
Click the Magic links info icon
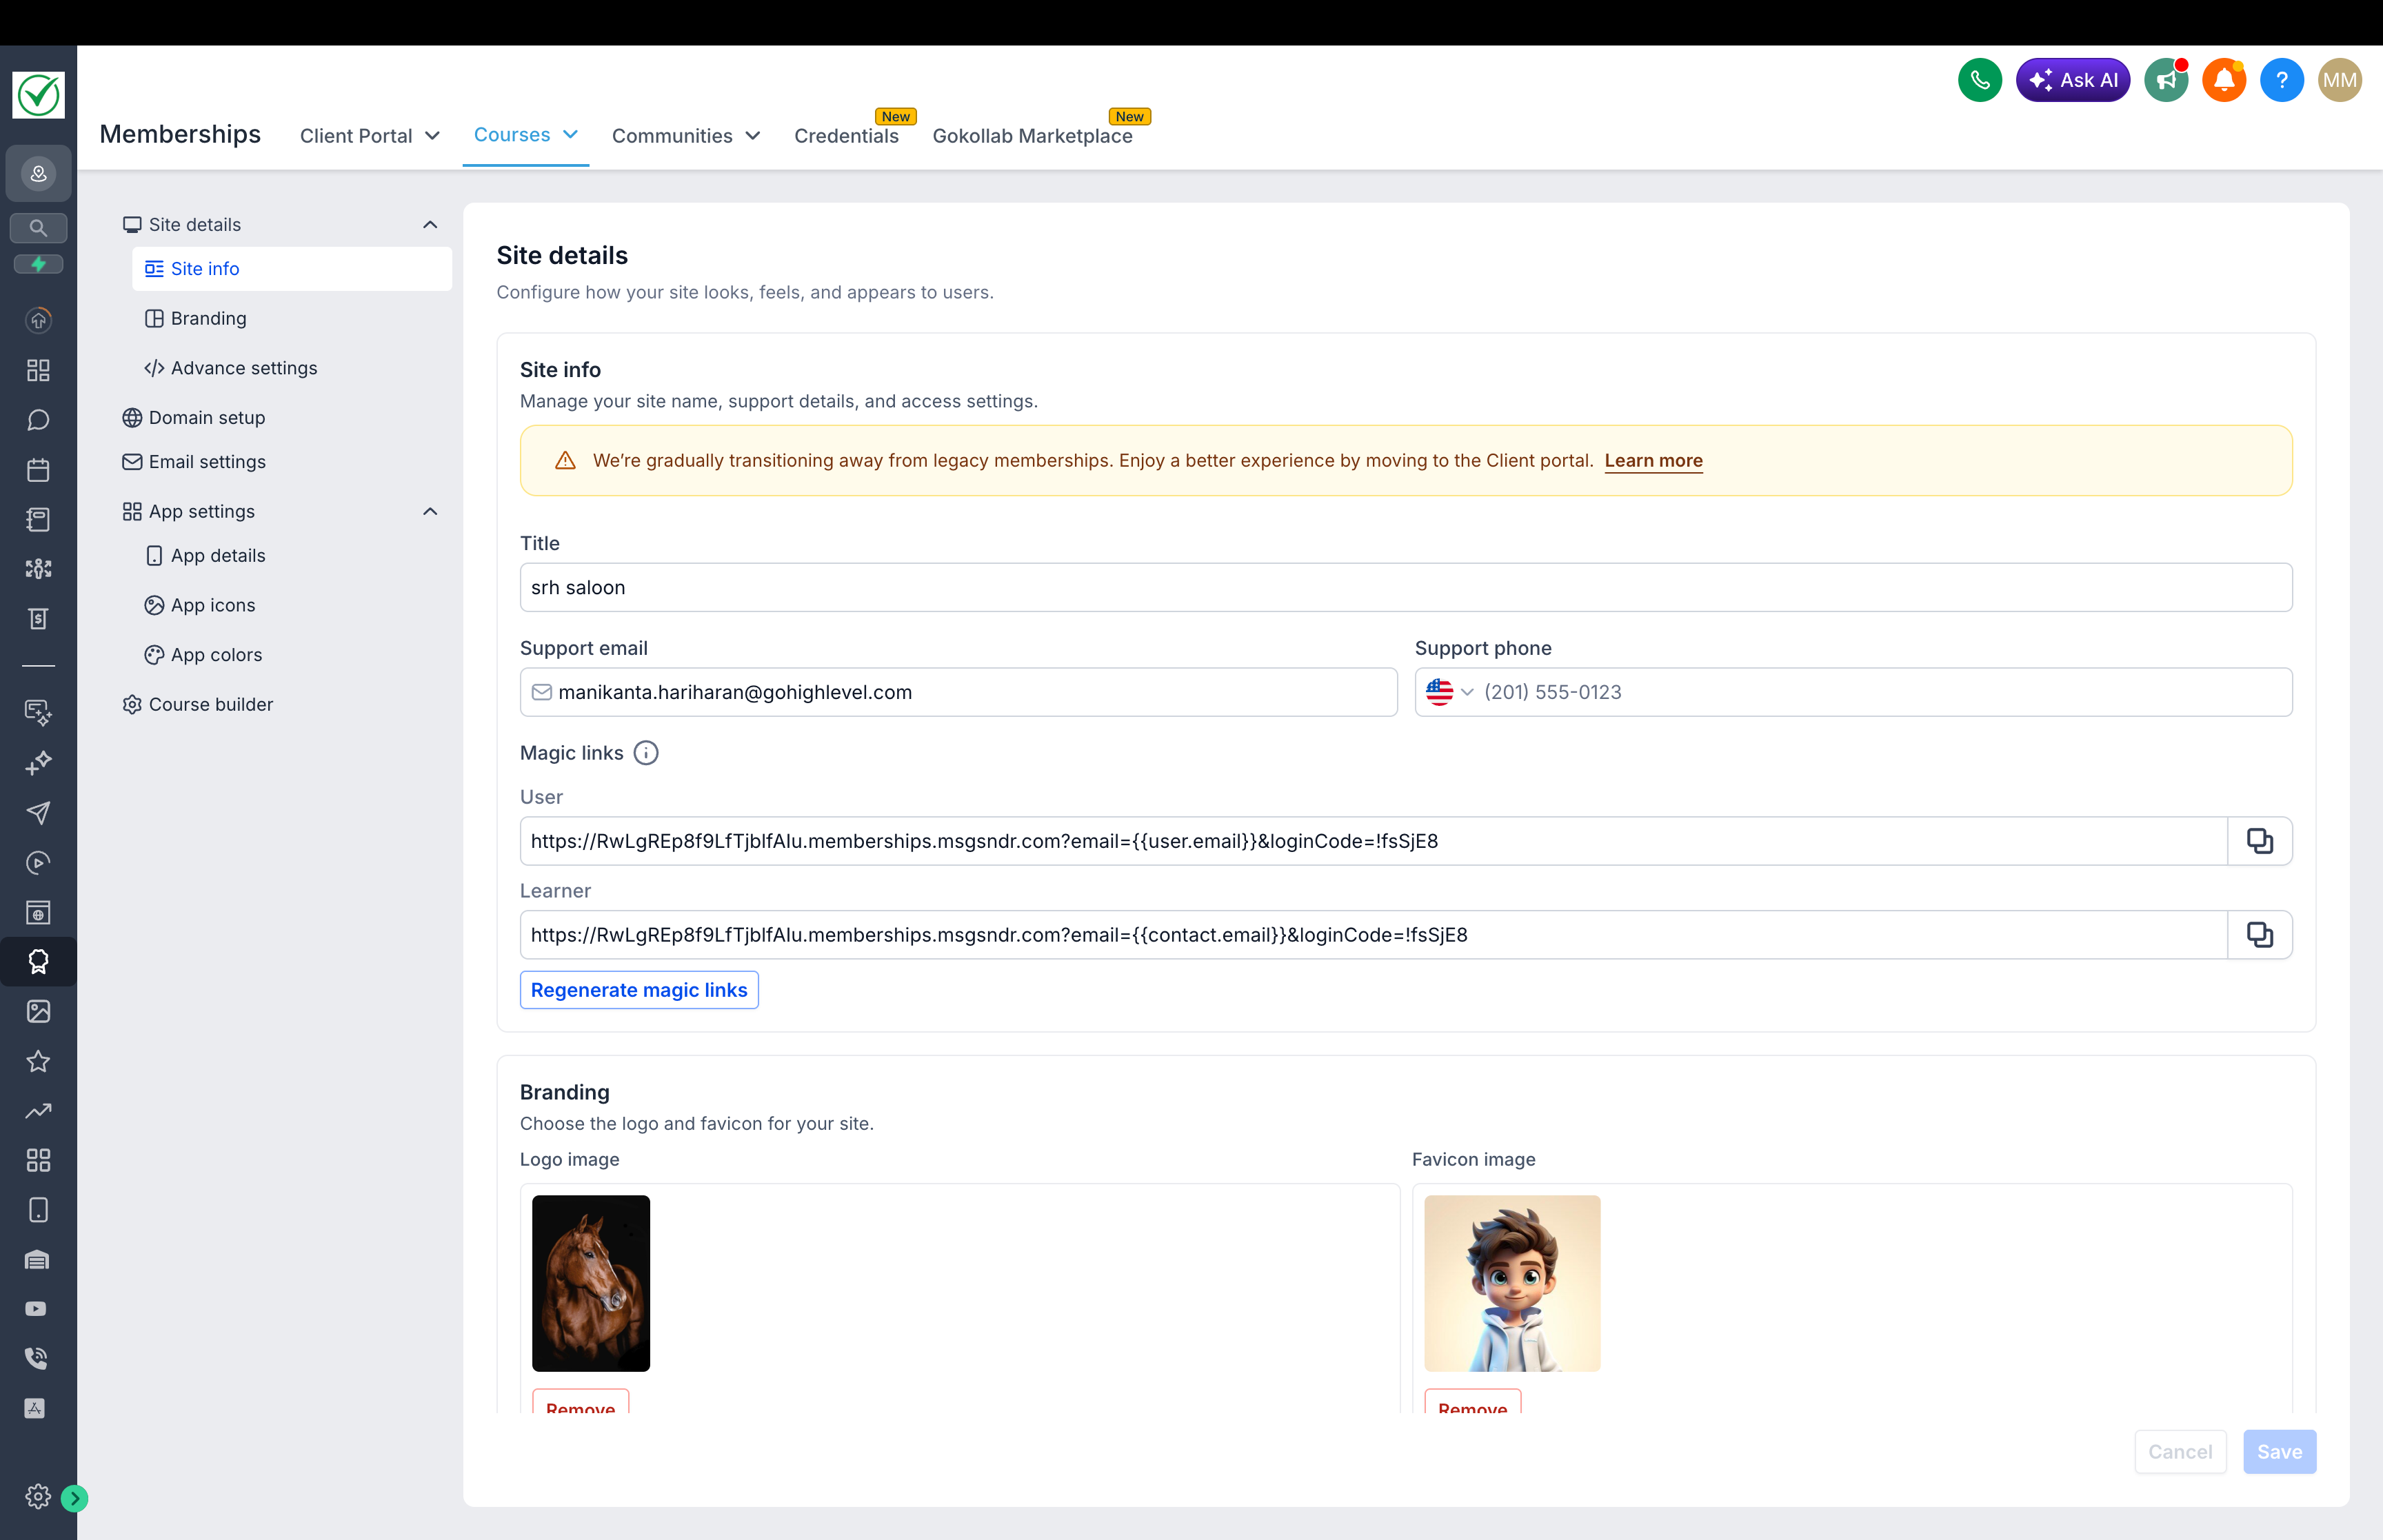pyautogui.click(x=646, y=753)
